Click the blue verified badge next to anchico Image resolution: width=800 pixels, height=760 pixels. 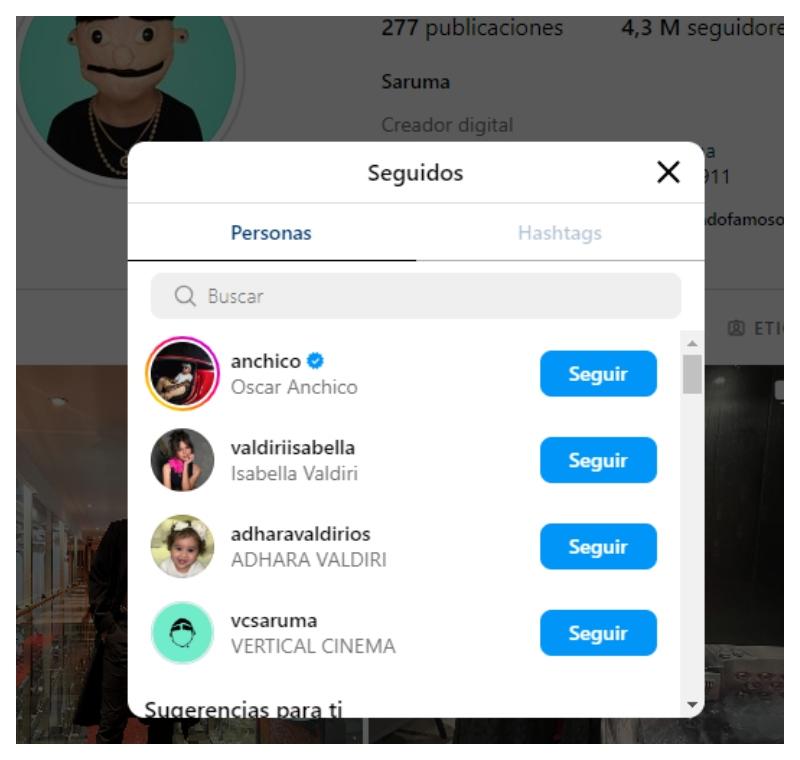pos(315,361)
